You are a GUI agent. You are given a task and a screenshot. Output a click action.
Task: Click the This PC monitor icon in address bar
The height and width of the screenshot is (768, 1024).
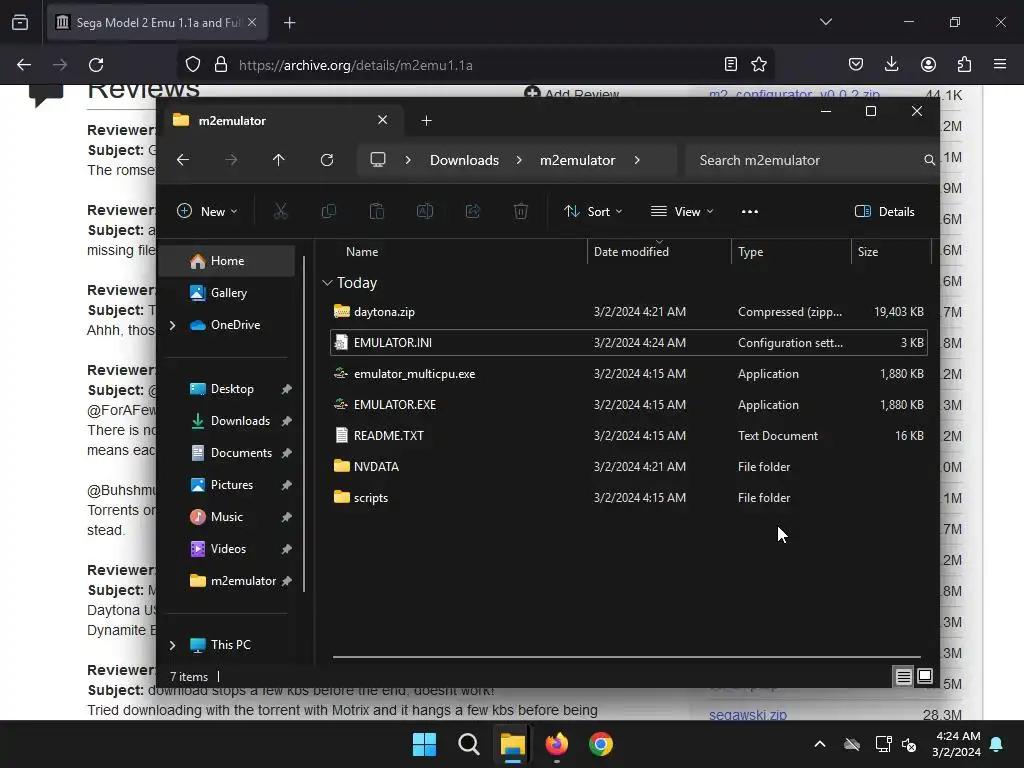click(378, 160)
